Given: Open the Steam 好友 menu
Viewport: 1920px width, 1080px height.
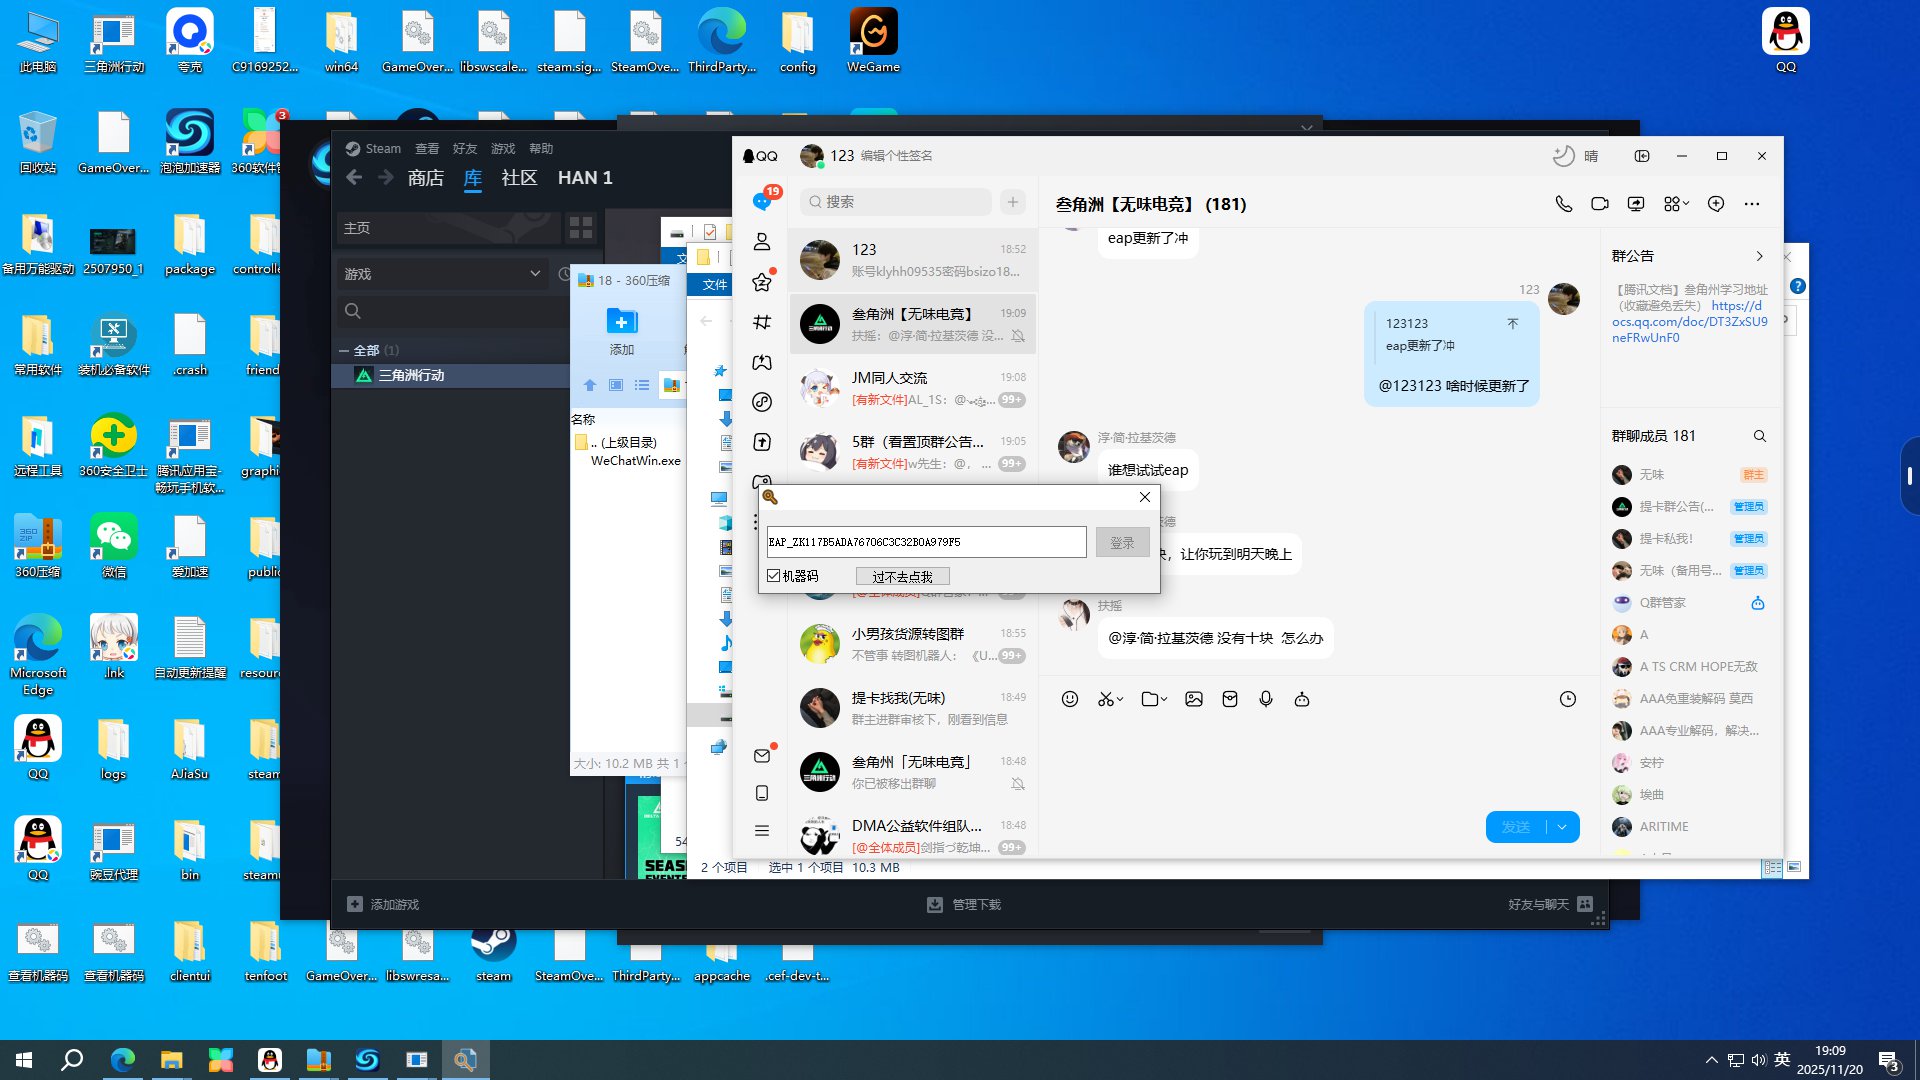Looking at the screenshot, I should pos(464,148).
